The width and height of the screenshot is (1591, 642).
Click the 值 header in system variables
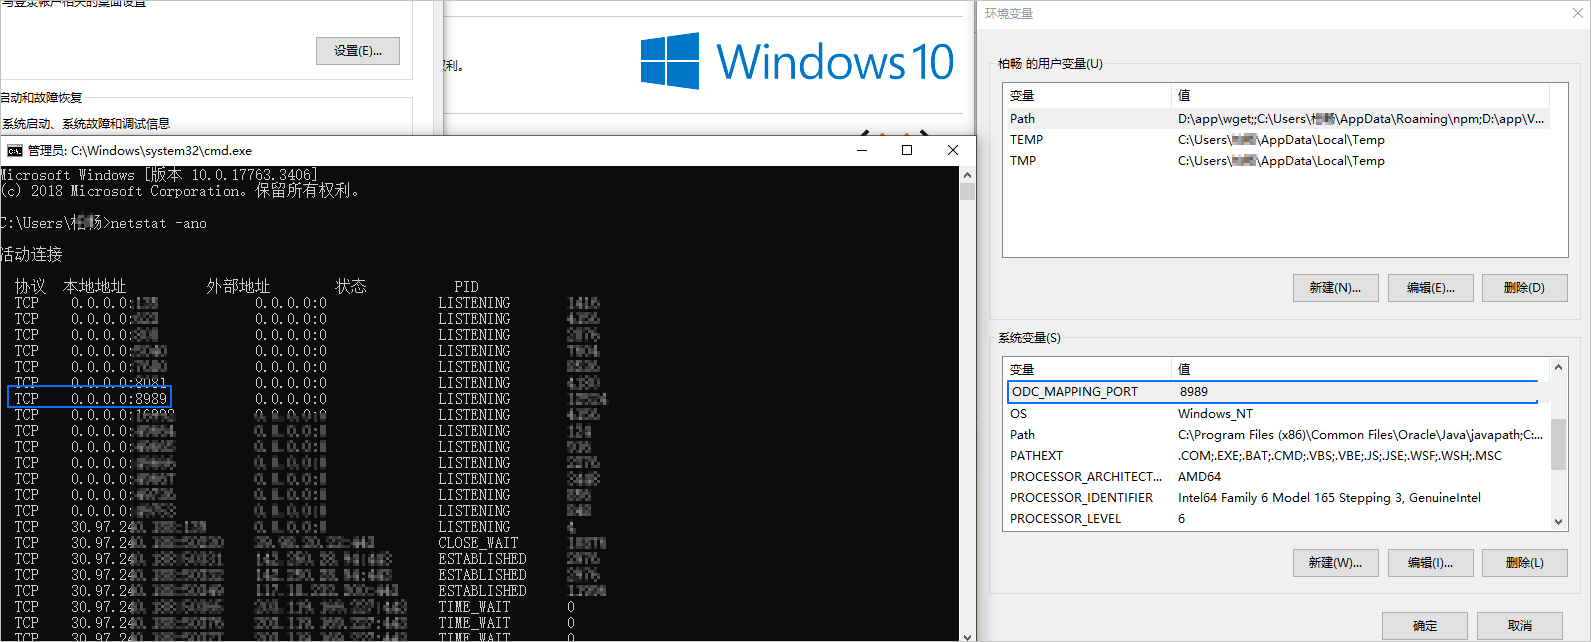(x=1360, y=370)
